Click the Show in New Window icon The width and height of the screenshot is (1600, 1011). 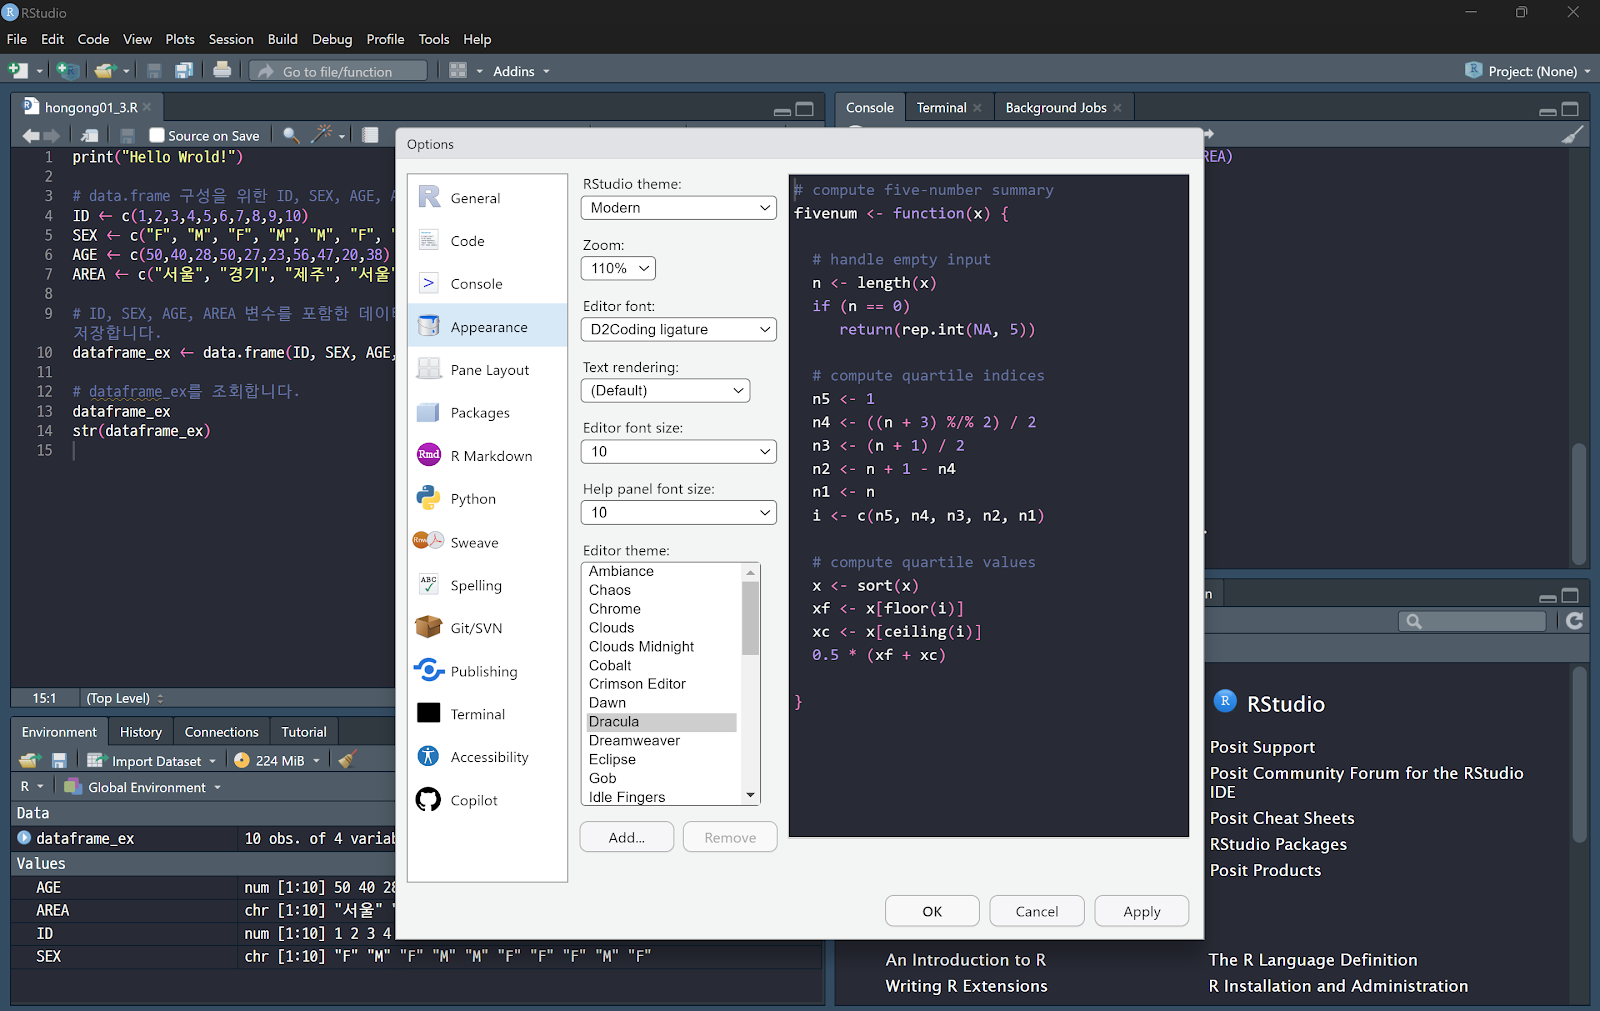(x=90, y=135)
